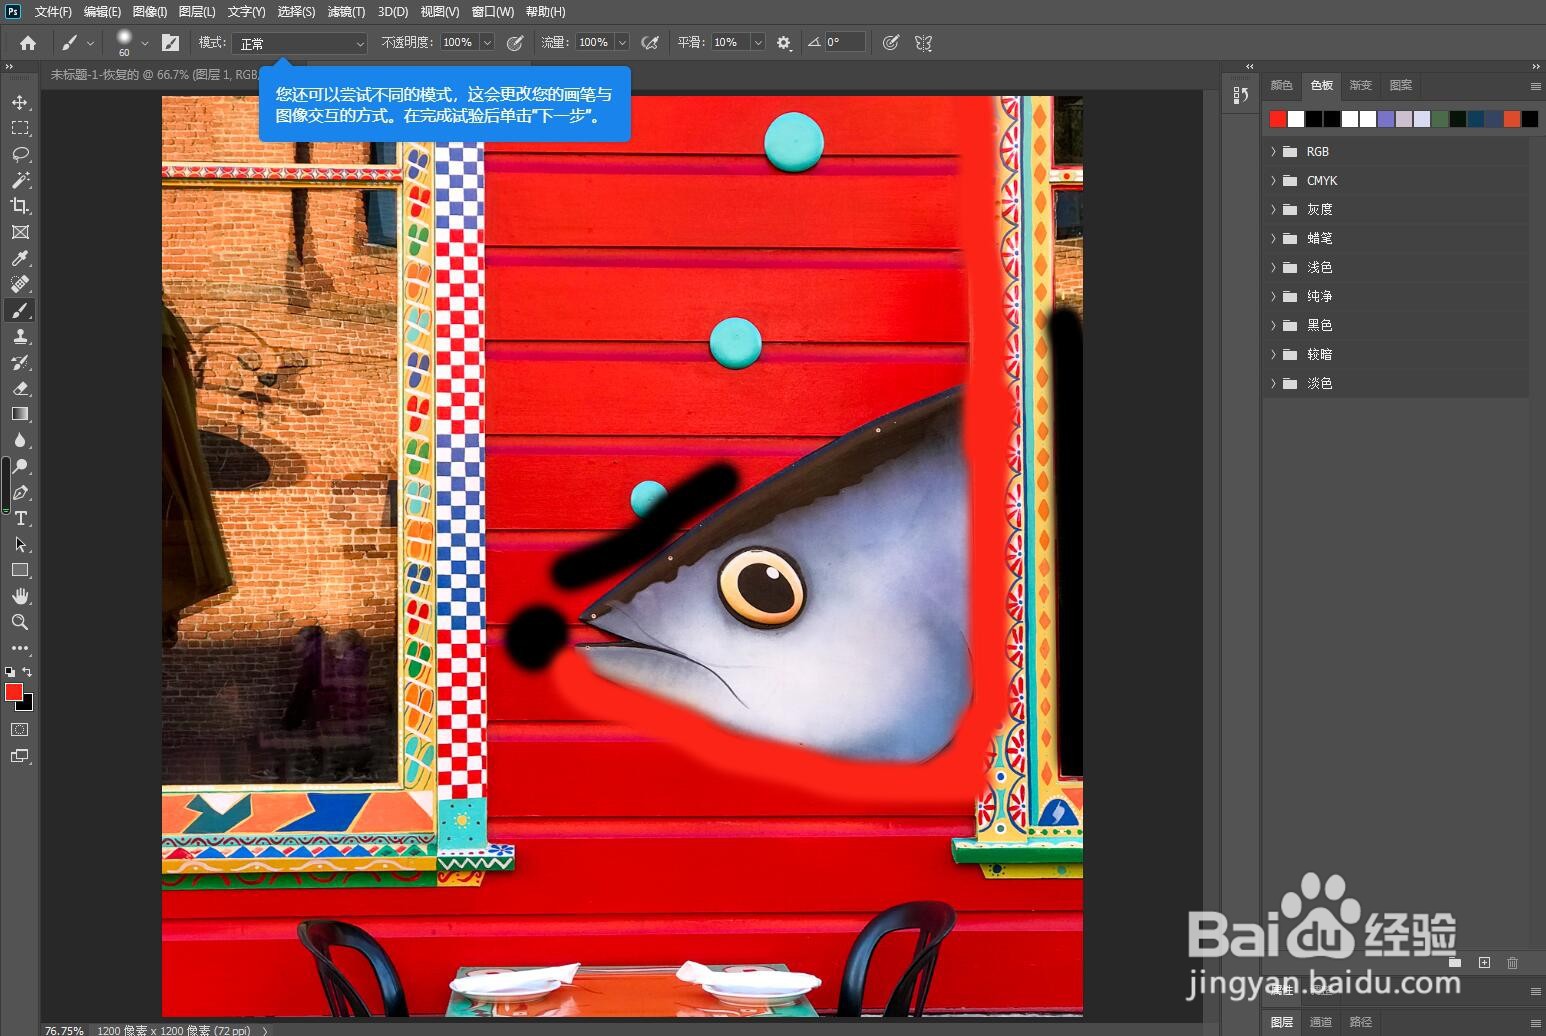Viewport: 1546px width, 1036px height.
Task: Switch to the 图案 tab
Action: pyautogui.click(x=1401, y=86)
